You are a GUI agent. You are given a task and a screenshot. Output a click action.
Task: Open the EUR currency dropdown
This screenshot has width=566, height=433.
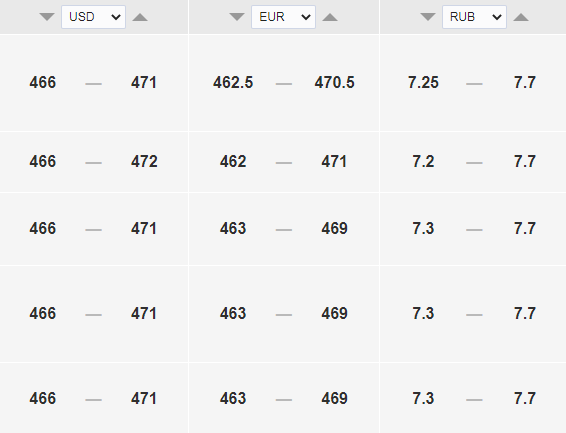click(x=283, y=17)
